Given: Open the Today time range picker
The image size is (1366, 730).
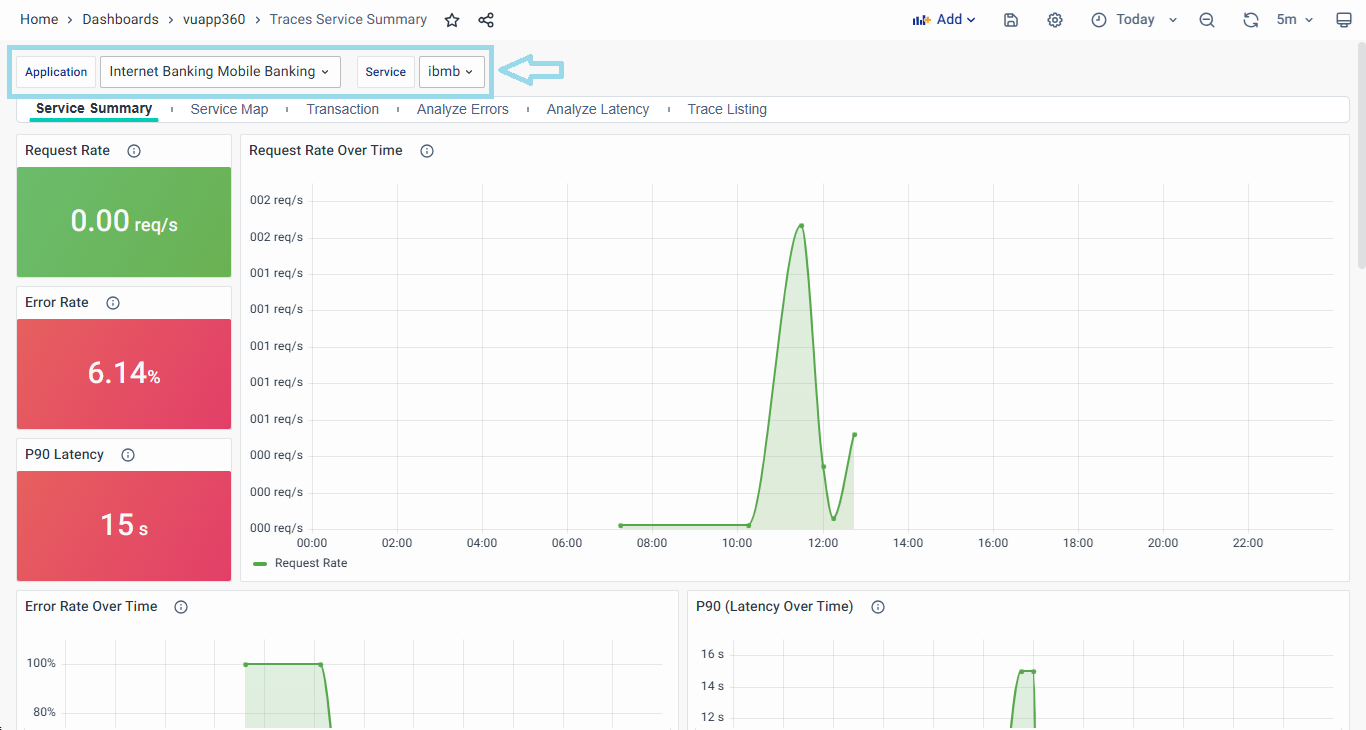Looking at the screenshot, I should click(x=1135, y=20).
